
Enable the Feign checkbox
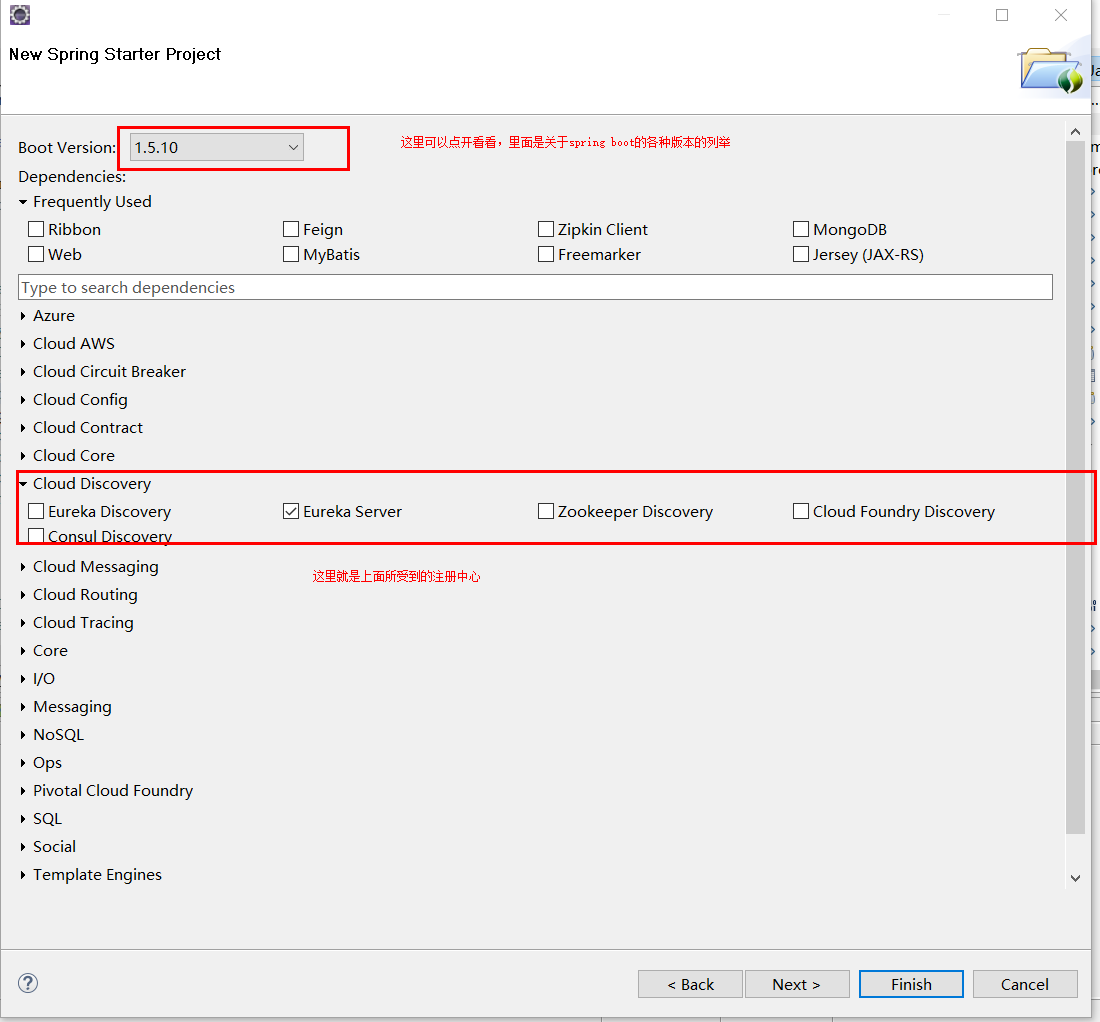pyautogui.click(x=290, y=229)
